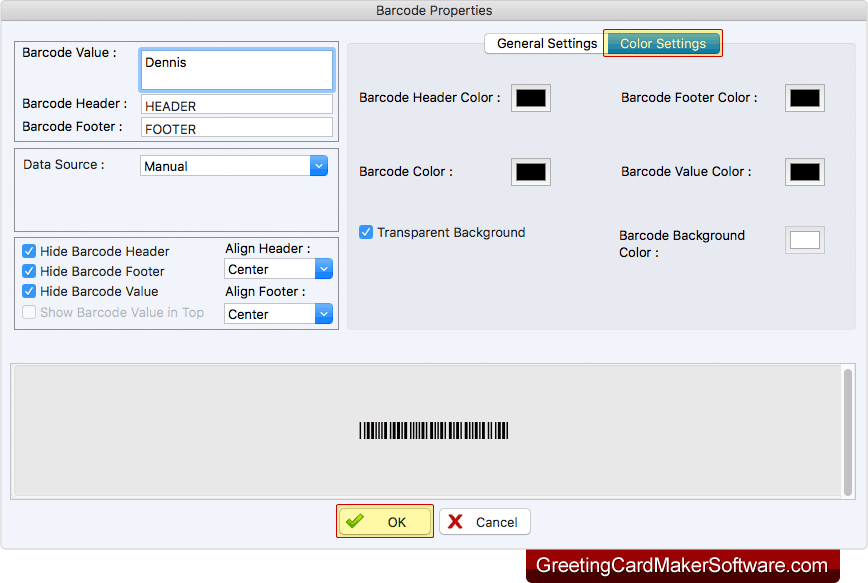Image resolution: width=868 pixels, height=583 pixels.
Task: Click the Cancel button
Action: (485, 522)
